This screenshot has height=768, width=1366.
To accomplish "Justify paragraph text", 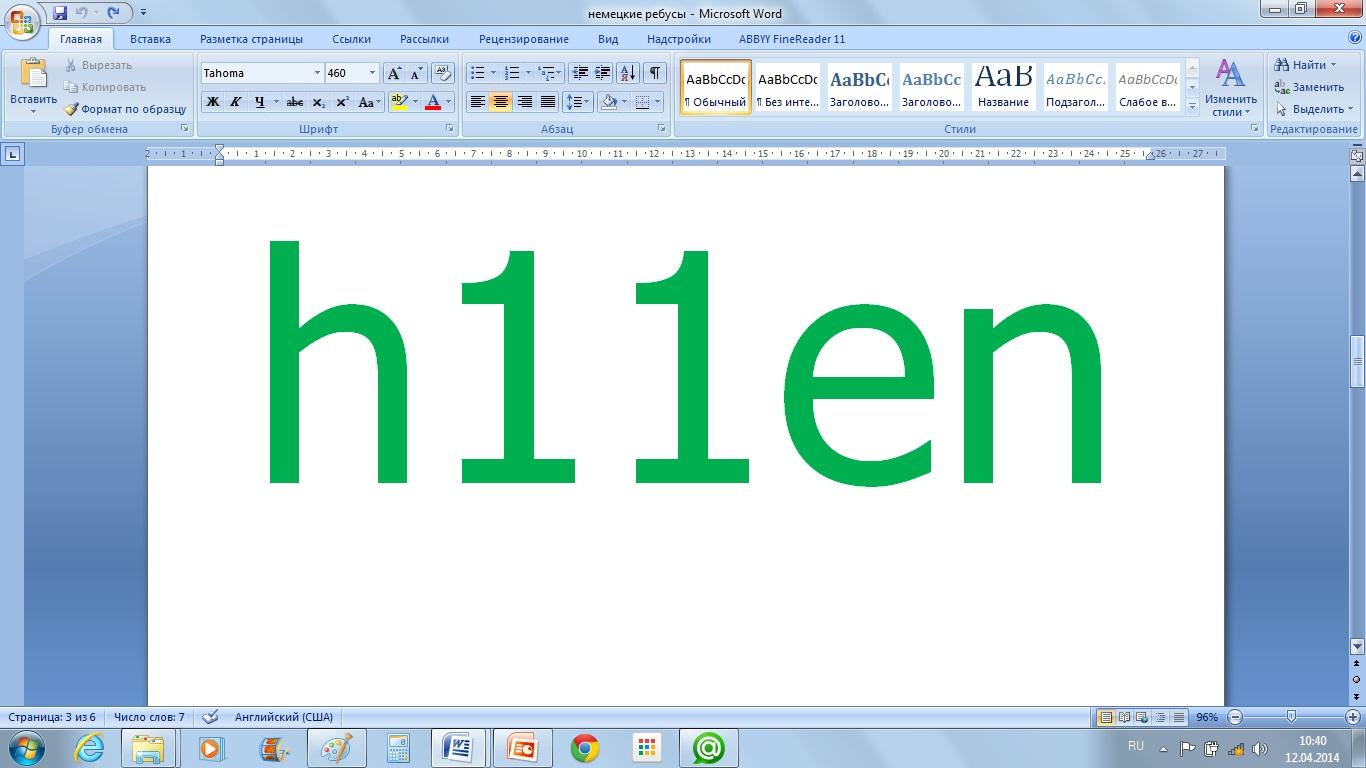I will pyautogui.click(x=548, y=102).
